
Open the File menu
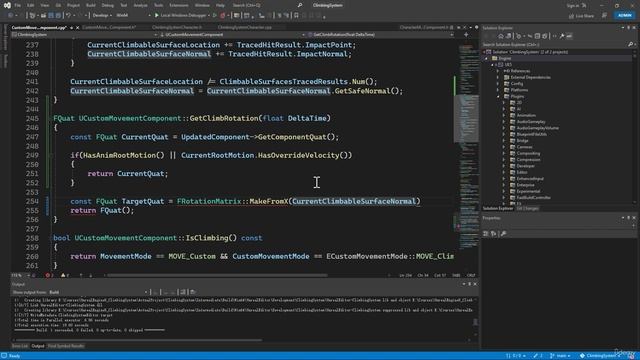(17, 5)
